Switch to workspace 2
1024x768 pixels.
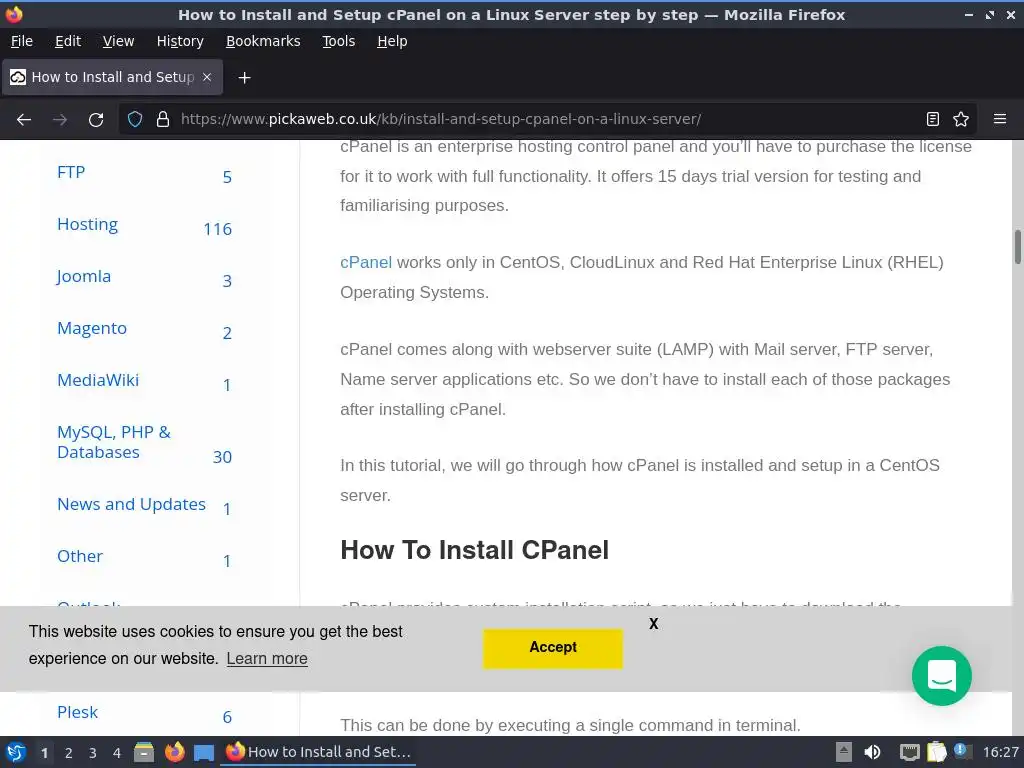tap(69, 753)
